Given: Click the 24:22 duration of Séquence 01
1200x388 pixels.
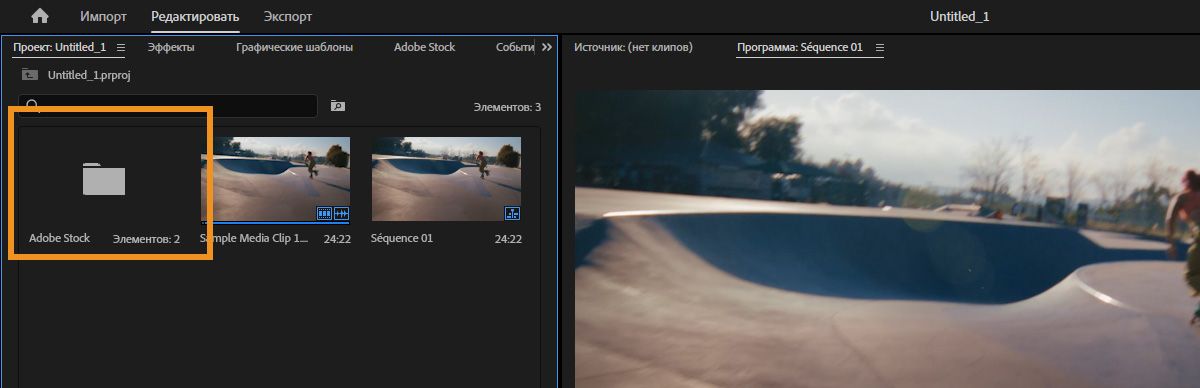Looking at the screenshot, I should tap(508, 239).
